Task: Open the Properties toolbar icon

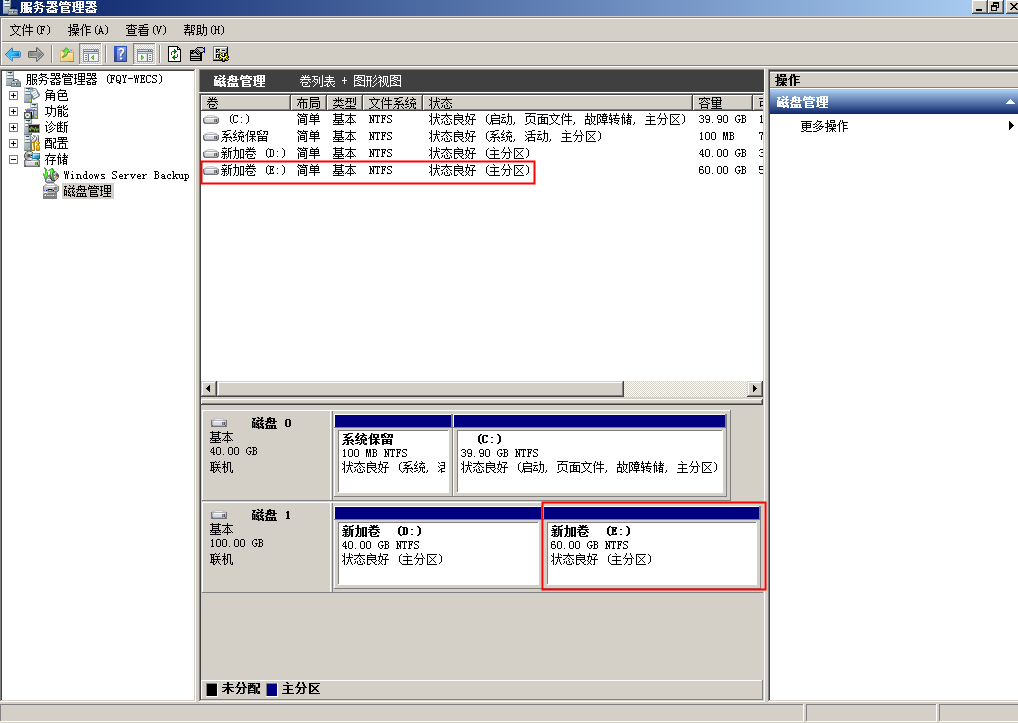Action: tap(197, 54)
